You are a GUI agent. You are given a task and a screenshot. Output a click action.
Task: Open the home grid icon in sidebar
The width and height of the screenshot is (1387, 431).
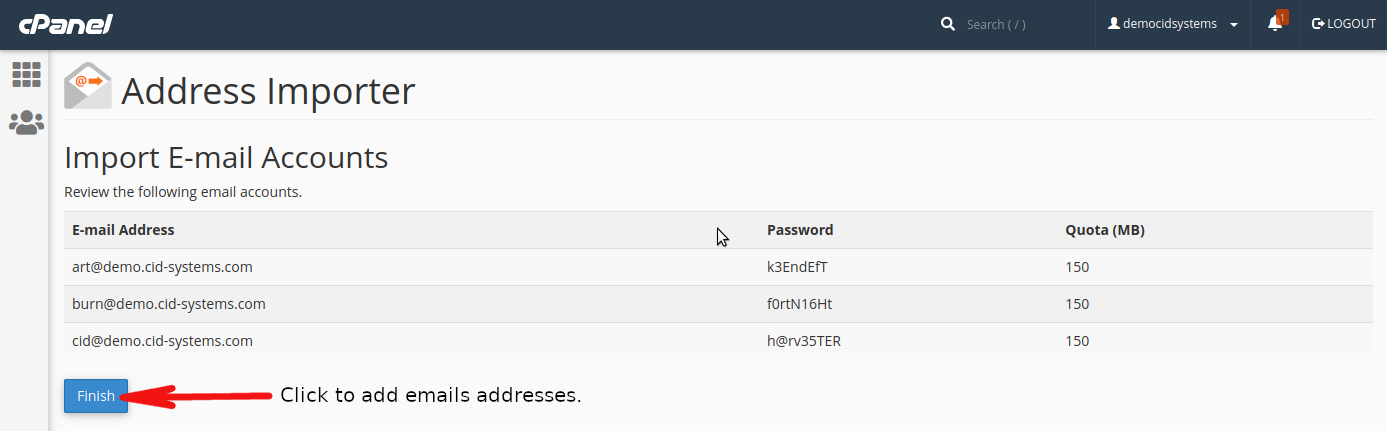click(x=26, y=74)
